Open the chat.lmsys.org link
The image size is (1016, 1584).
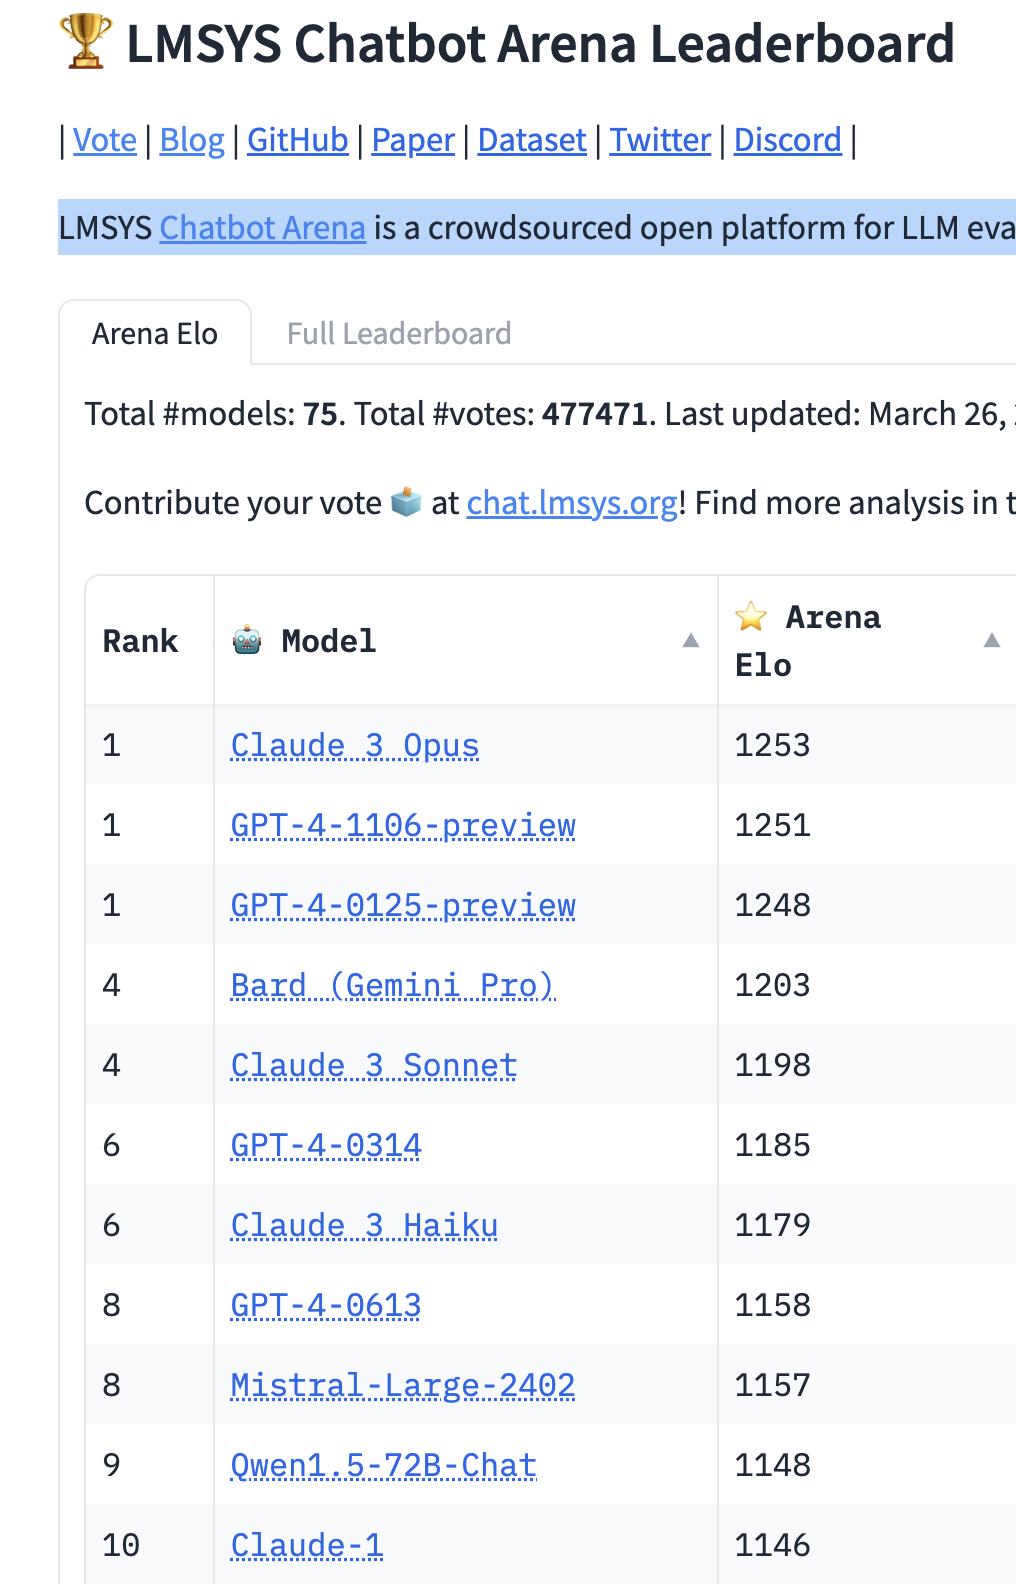pos(572,503)
